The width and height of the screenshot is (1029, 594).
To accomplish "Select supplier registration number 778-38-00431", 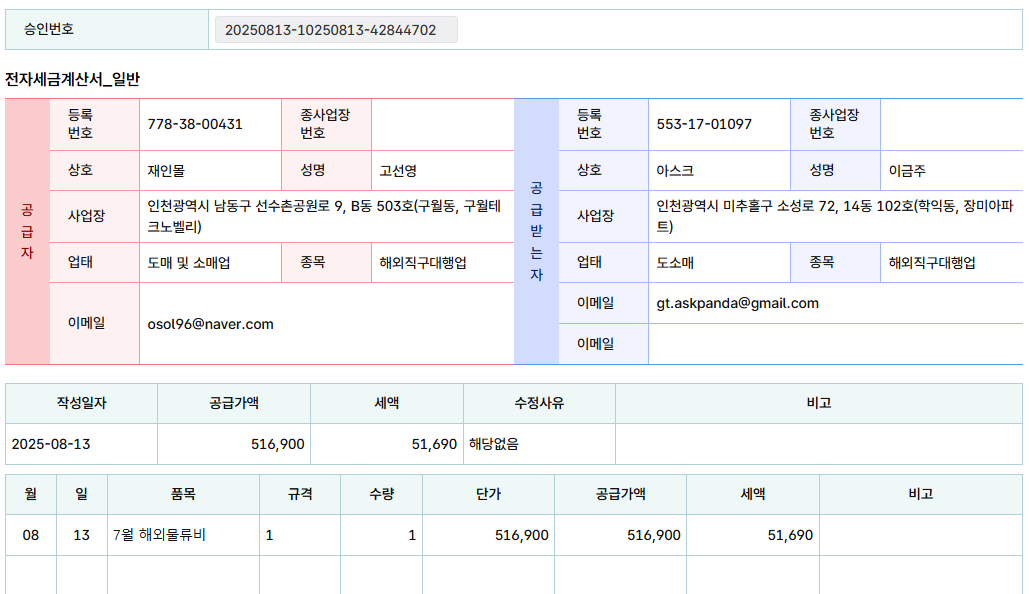I will (x=195, y=124).
